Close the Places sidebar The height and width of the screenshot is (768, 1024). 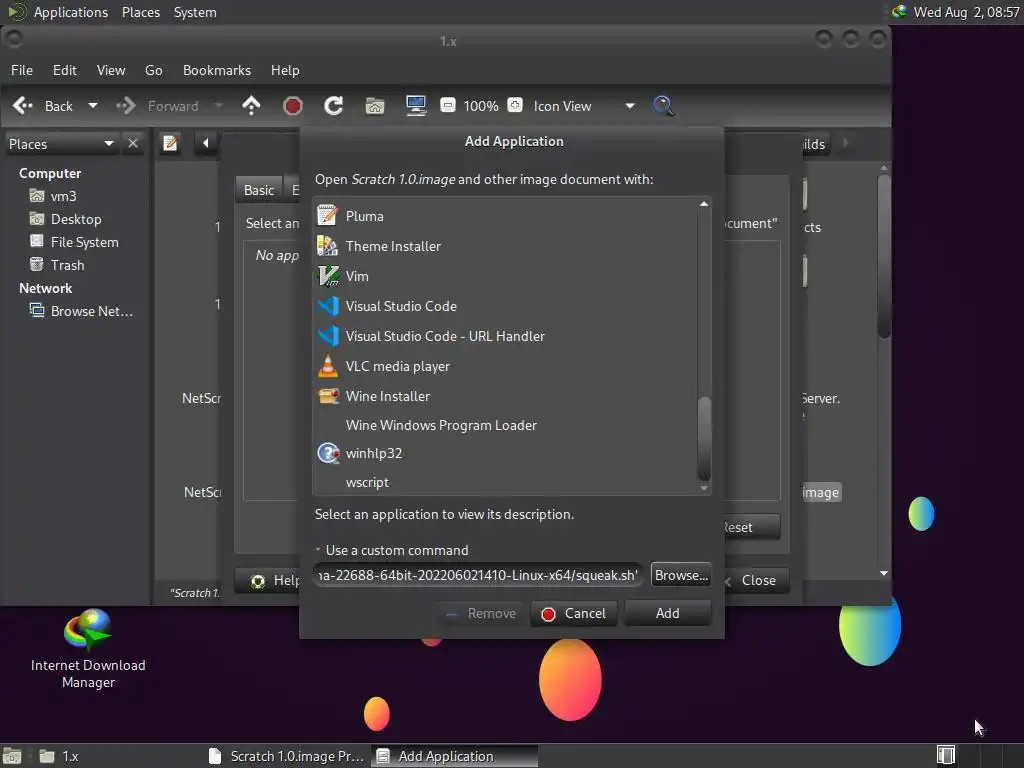133,143
